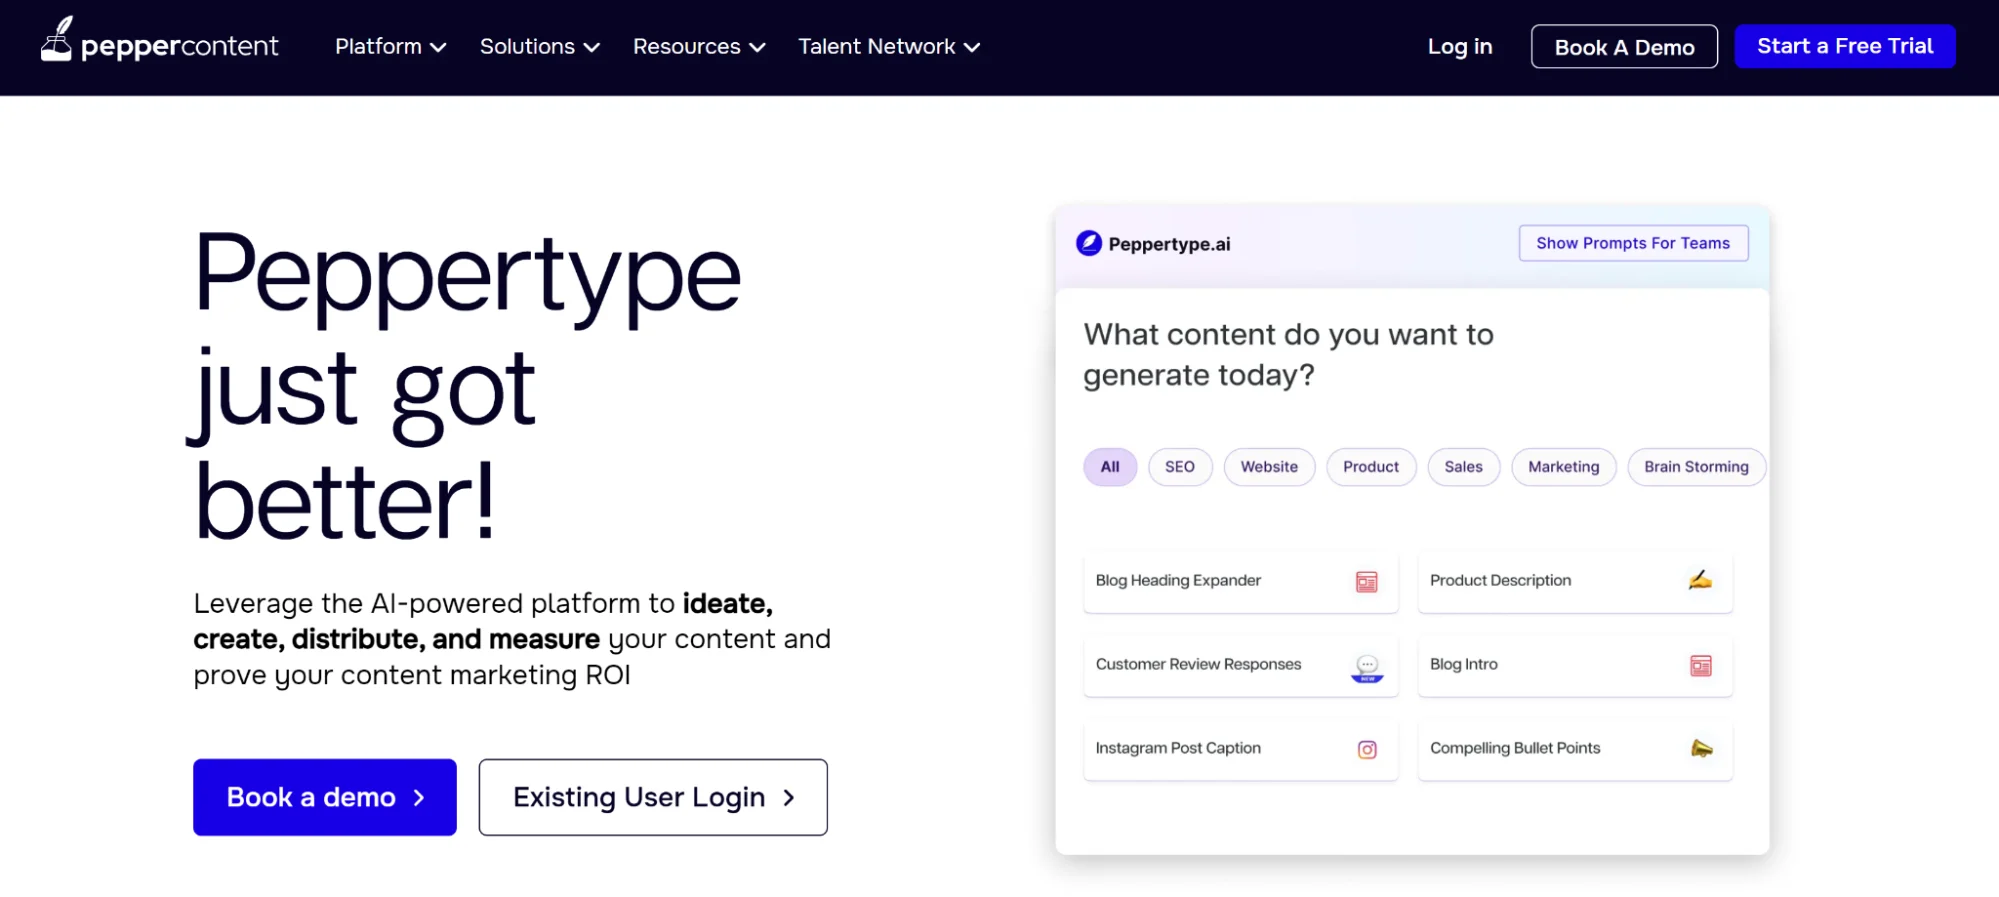1999x897 pixels.
Task: Click the Compelling Bullet Points megaphone icon
Action: pos(1700,749)
